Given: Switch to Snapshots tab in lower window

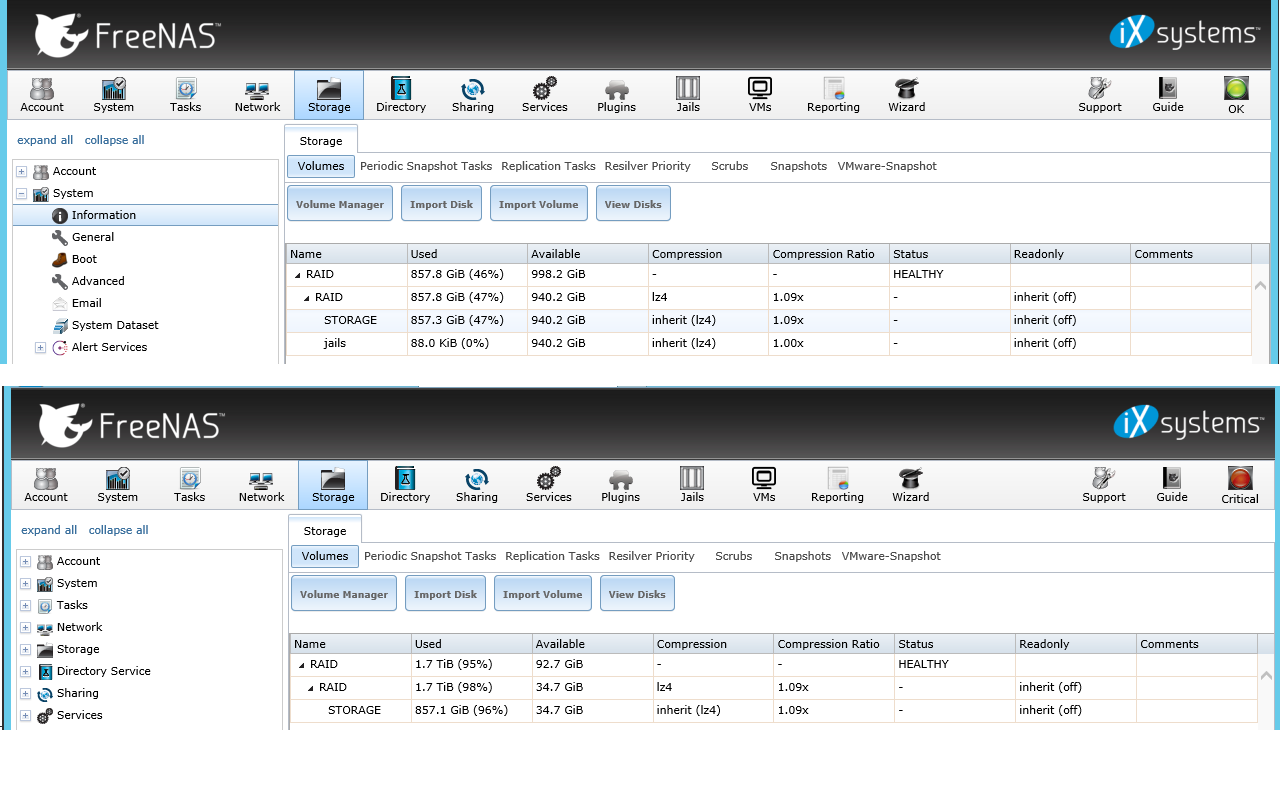Looking at the screenshot, I should (802, 556).
